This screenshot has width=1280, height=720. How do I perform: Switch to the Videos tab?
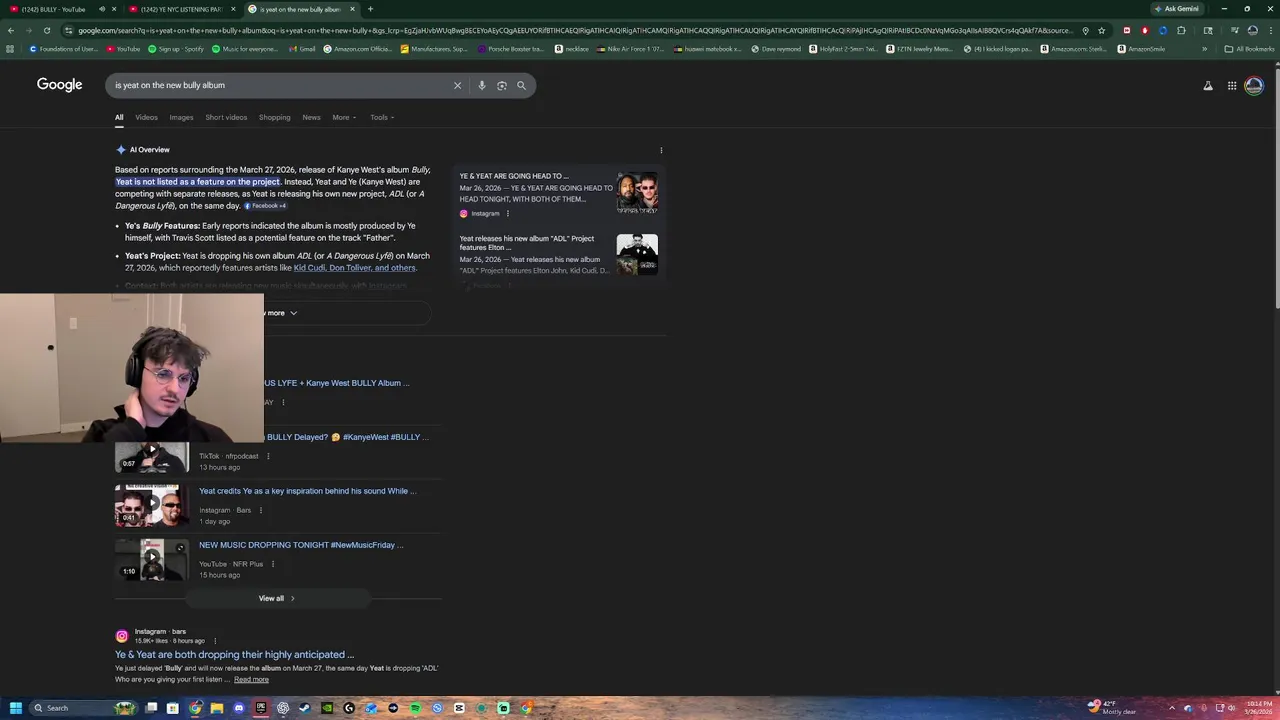[x=146, y=117]
